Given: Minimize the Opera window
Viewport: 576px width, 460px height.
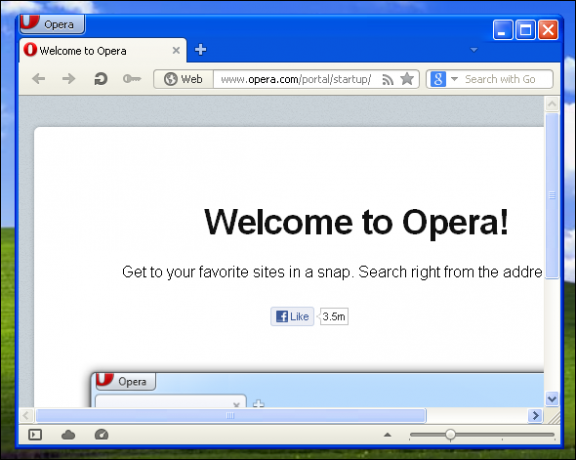Looking at the screenshot, I should [503, 30].
